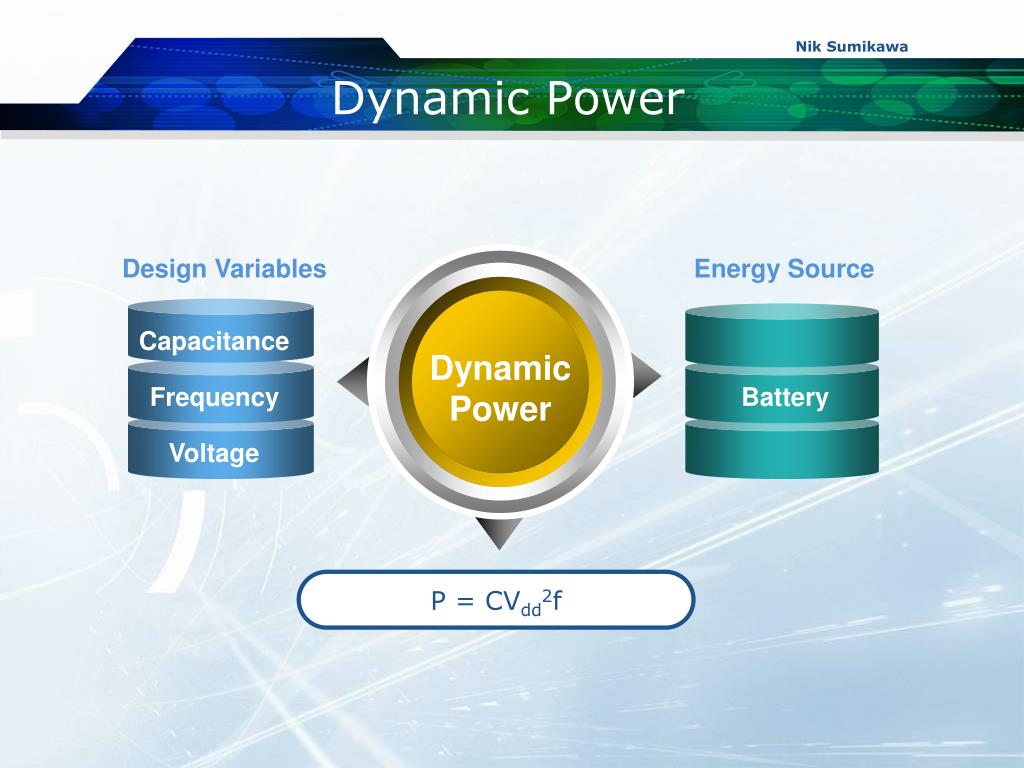
Task: Select the author name "Nik Sumikawa"
Action: (852, 46)
